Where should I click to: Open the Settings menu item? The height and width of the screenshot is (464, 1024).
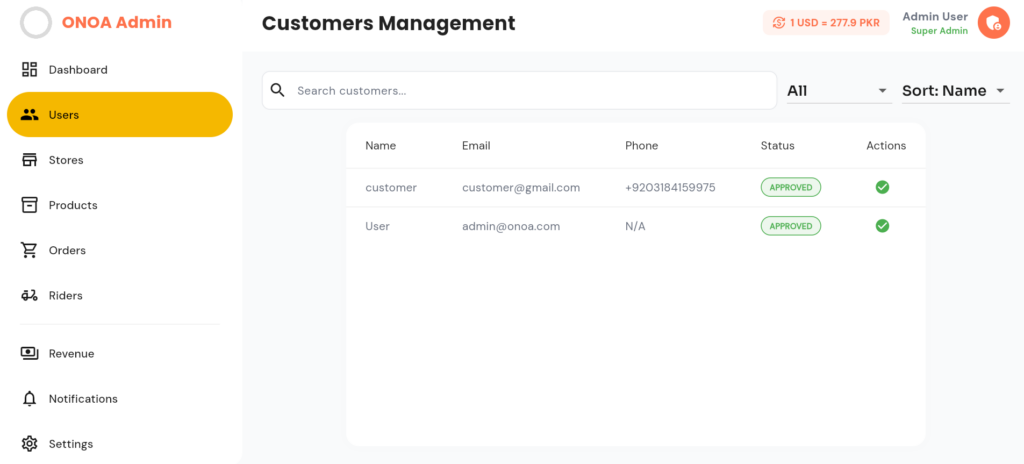pos(120,444)
